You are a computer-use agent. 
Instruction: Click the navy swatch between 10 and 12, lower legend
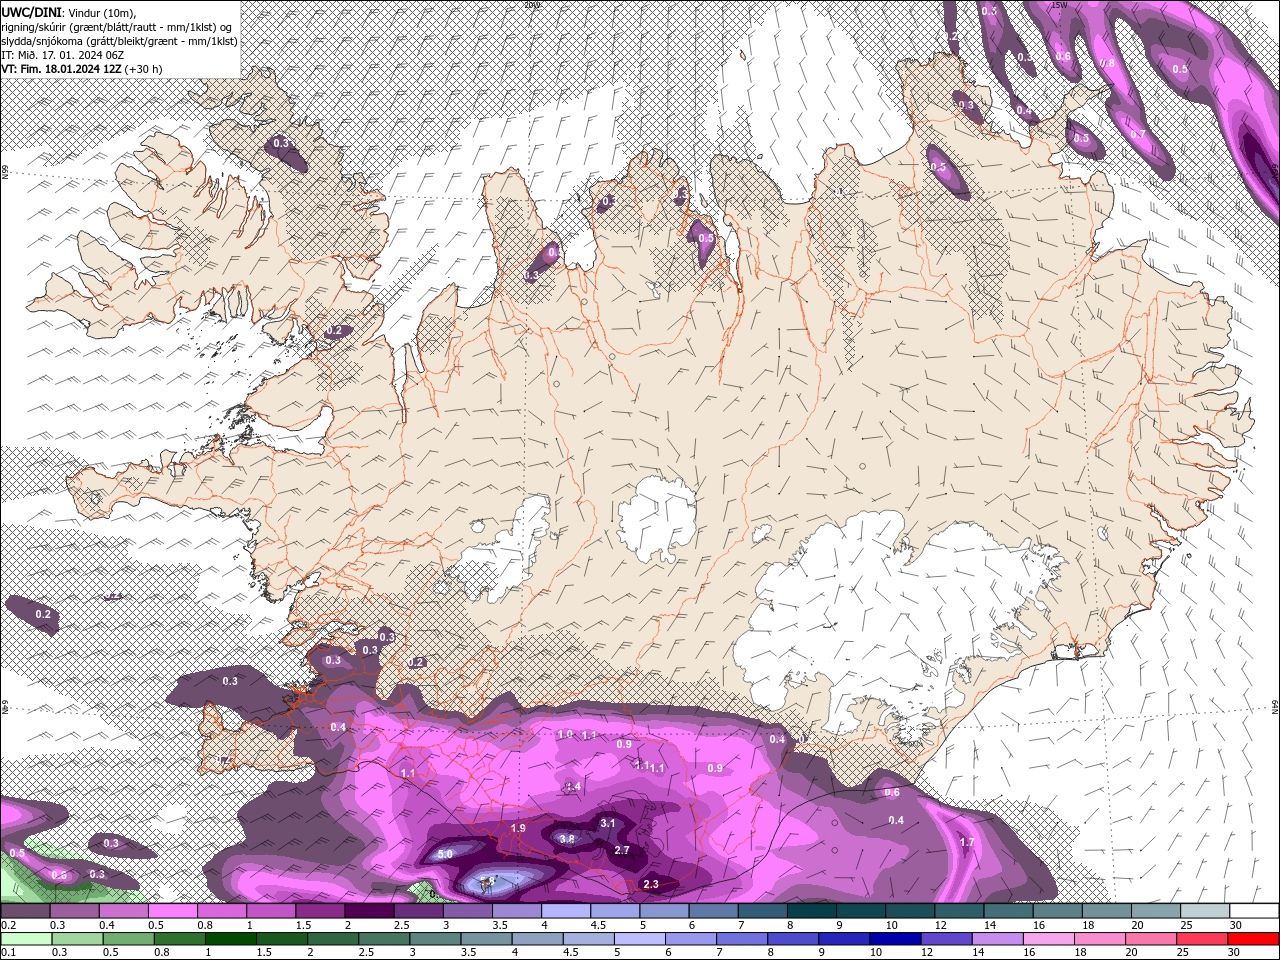click(894, 939)
